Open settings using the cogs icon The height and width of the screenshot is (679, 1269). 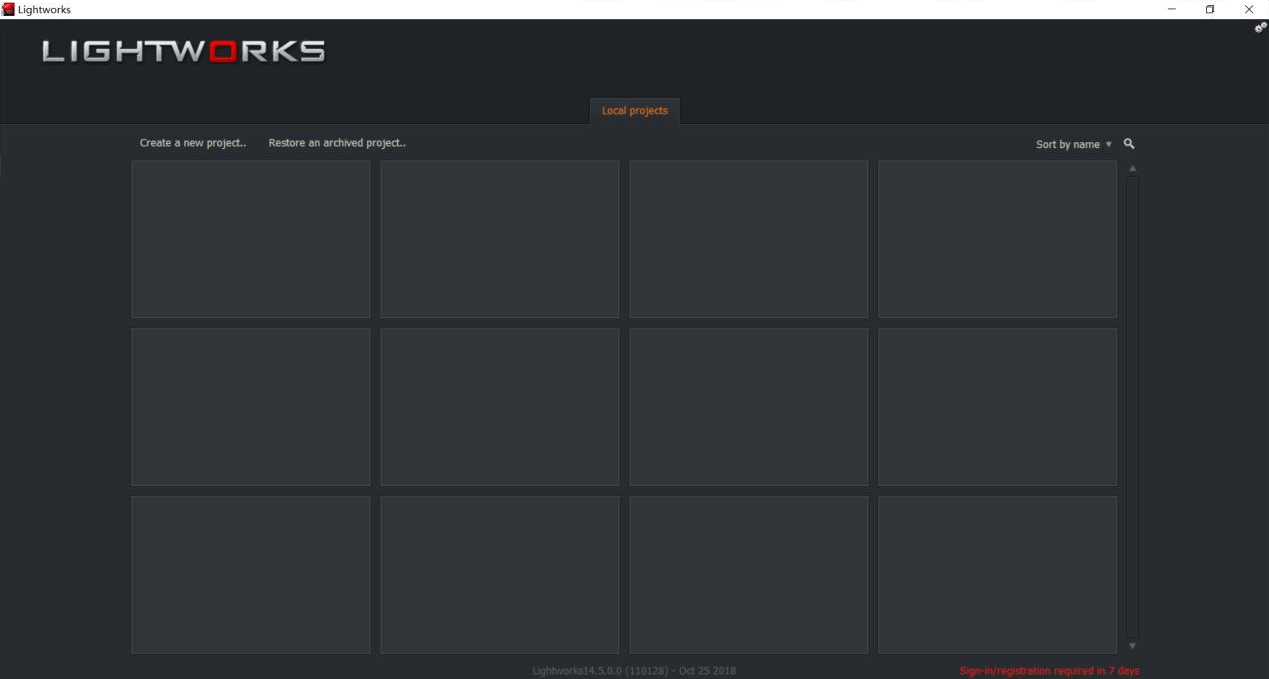(x=1259, y=27)
